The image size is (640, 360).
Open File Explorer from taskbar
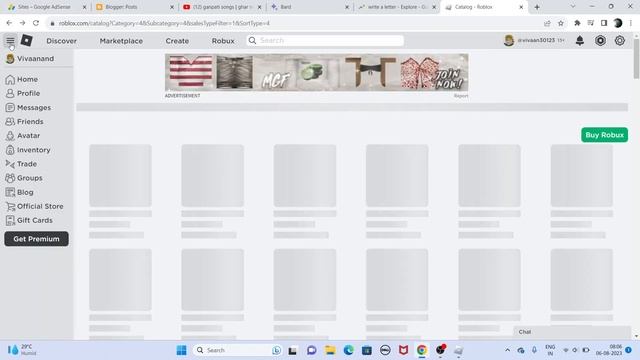330,350
